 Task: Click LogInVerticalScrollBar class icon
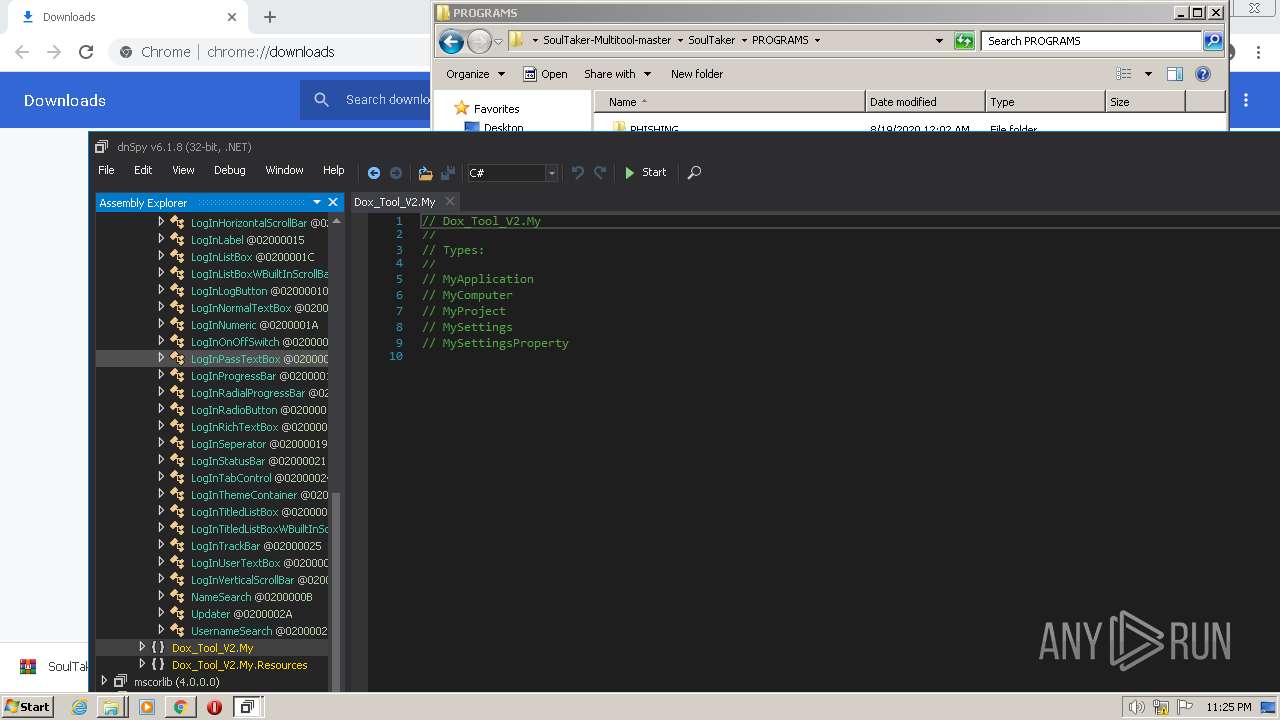pos(178,580)
